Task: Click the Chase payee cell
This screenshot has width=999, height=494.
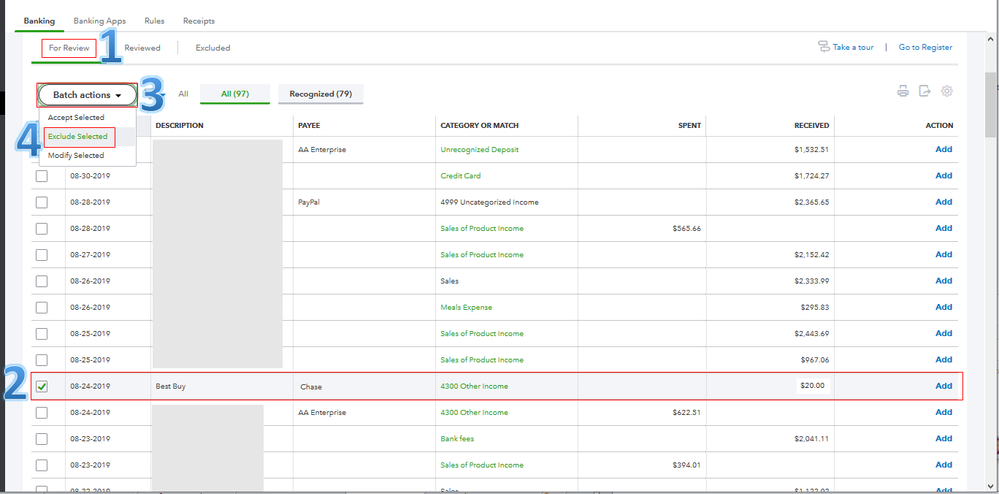Action: click(310, 386)
